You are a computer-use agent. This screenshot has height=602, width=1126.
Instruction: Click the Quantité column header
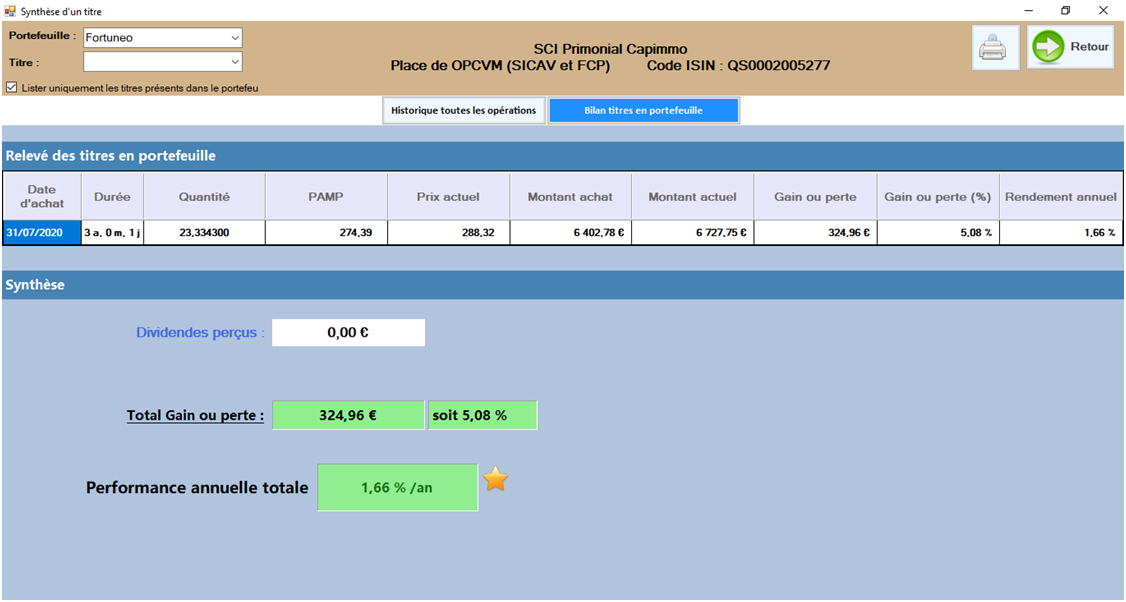coord(205,196)
